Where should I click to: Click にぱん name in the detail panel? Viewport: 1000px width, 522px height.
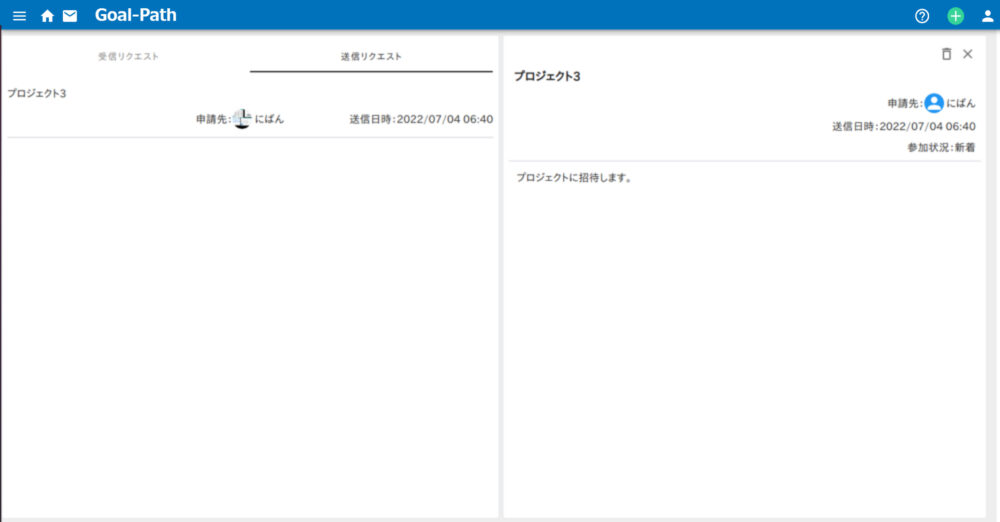pyautogui.click(x=960, y=103)
